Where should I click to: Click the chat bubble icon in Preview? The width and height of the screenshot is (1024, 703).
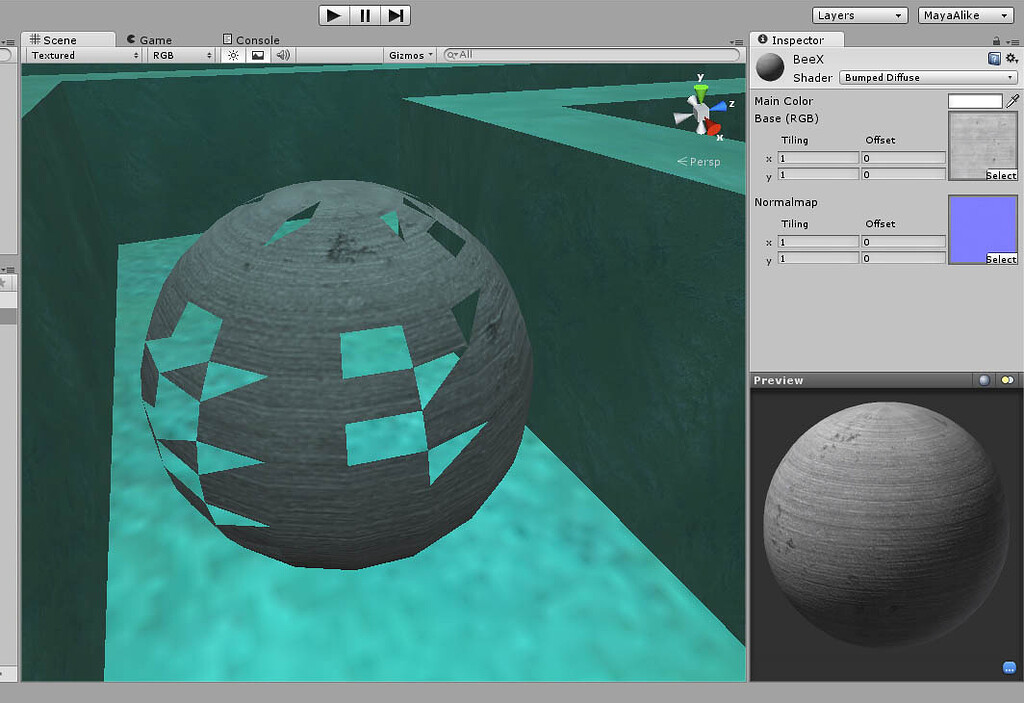click(x=1008, y=667)
